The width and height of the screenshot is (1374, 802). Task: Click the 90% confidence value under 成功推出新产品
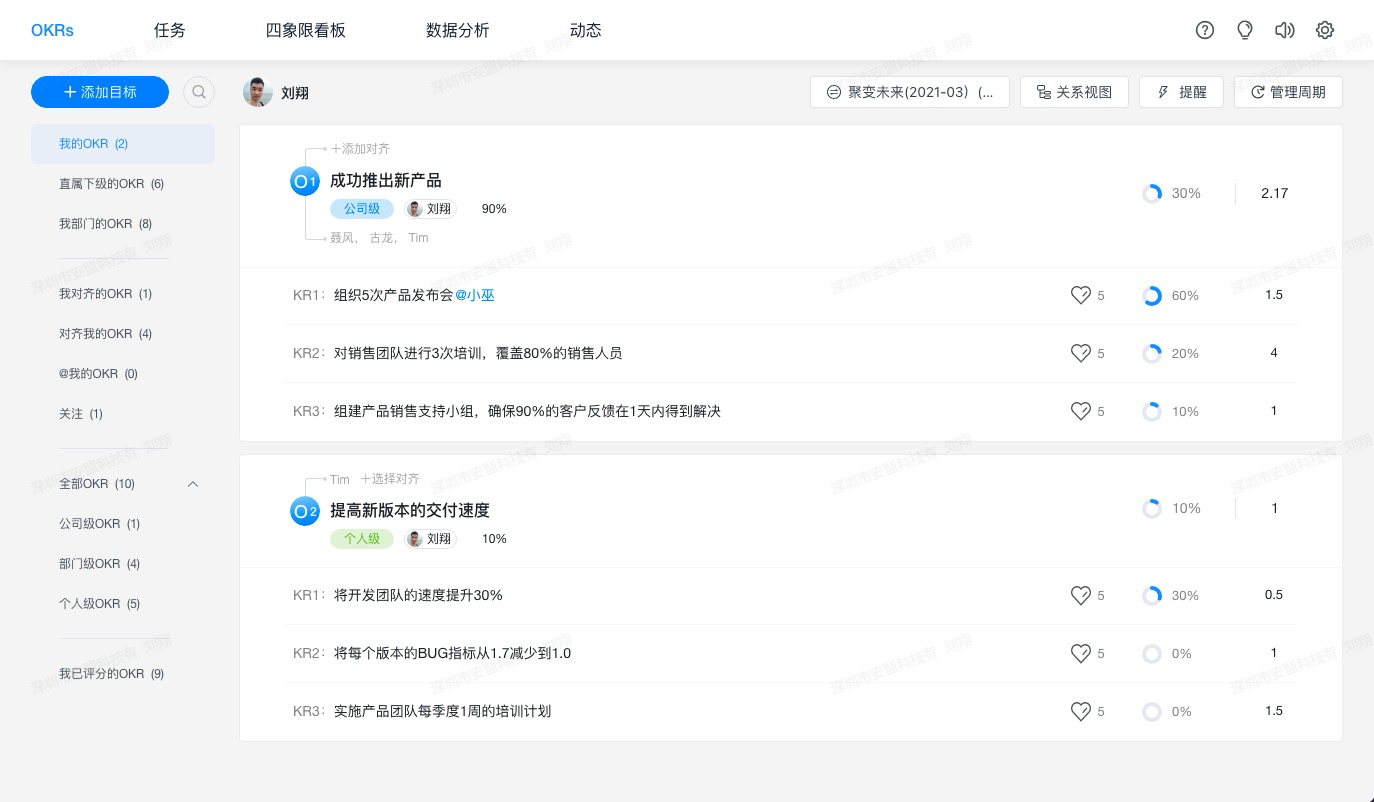pyautogui.click(x=494, y=209)
